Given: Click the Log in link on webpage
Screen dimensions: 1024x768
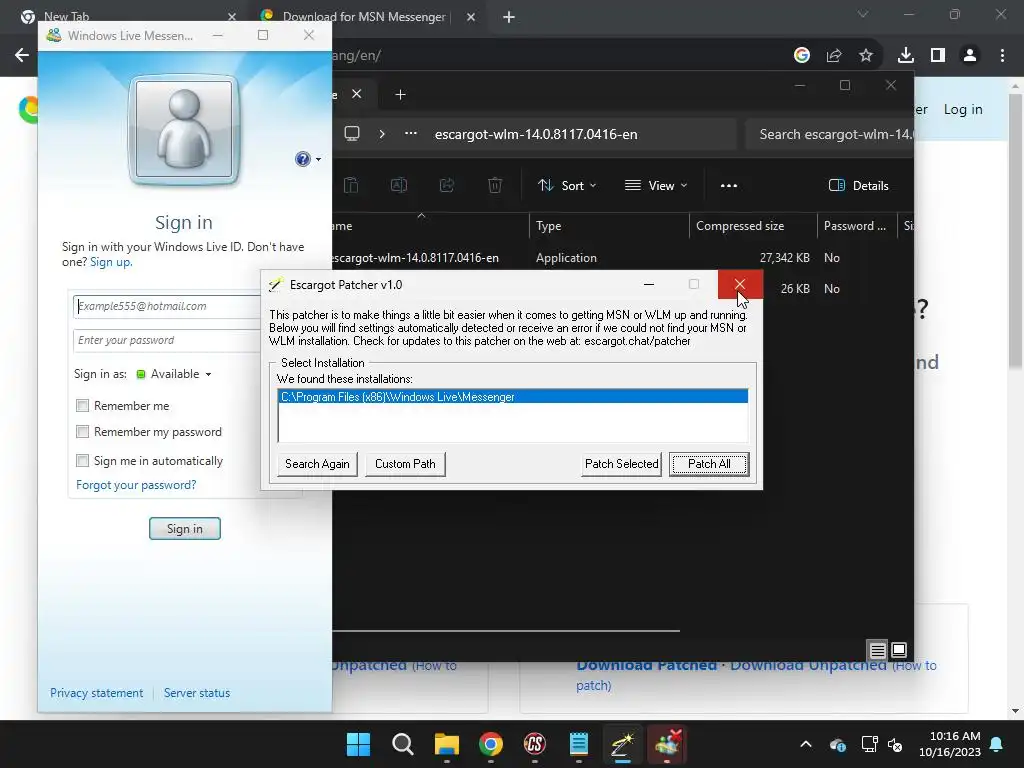Looking at the screenshot, I should tap(963, 109).
